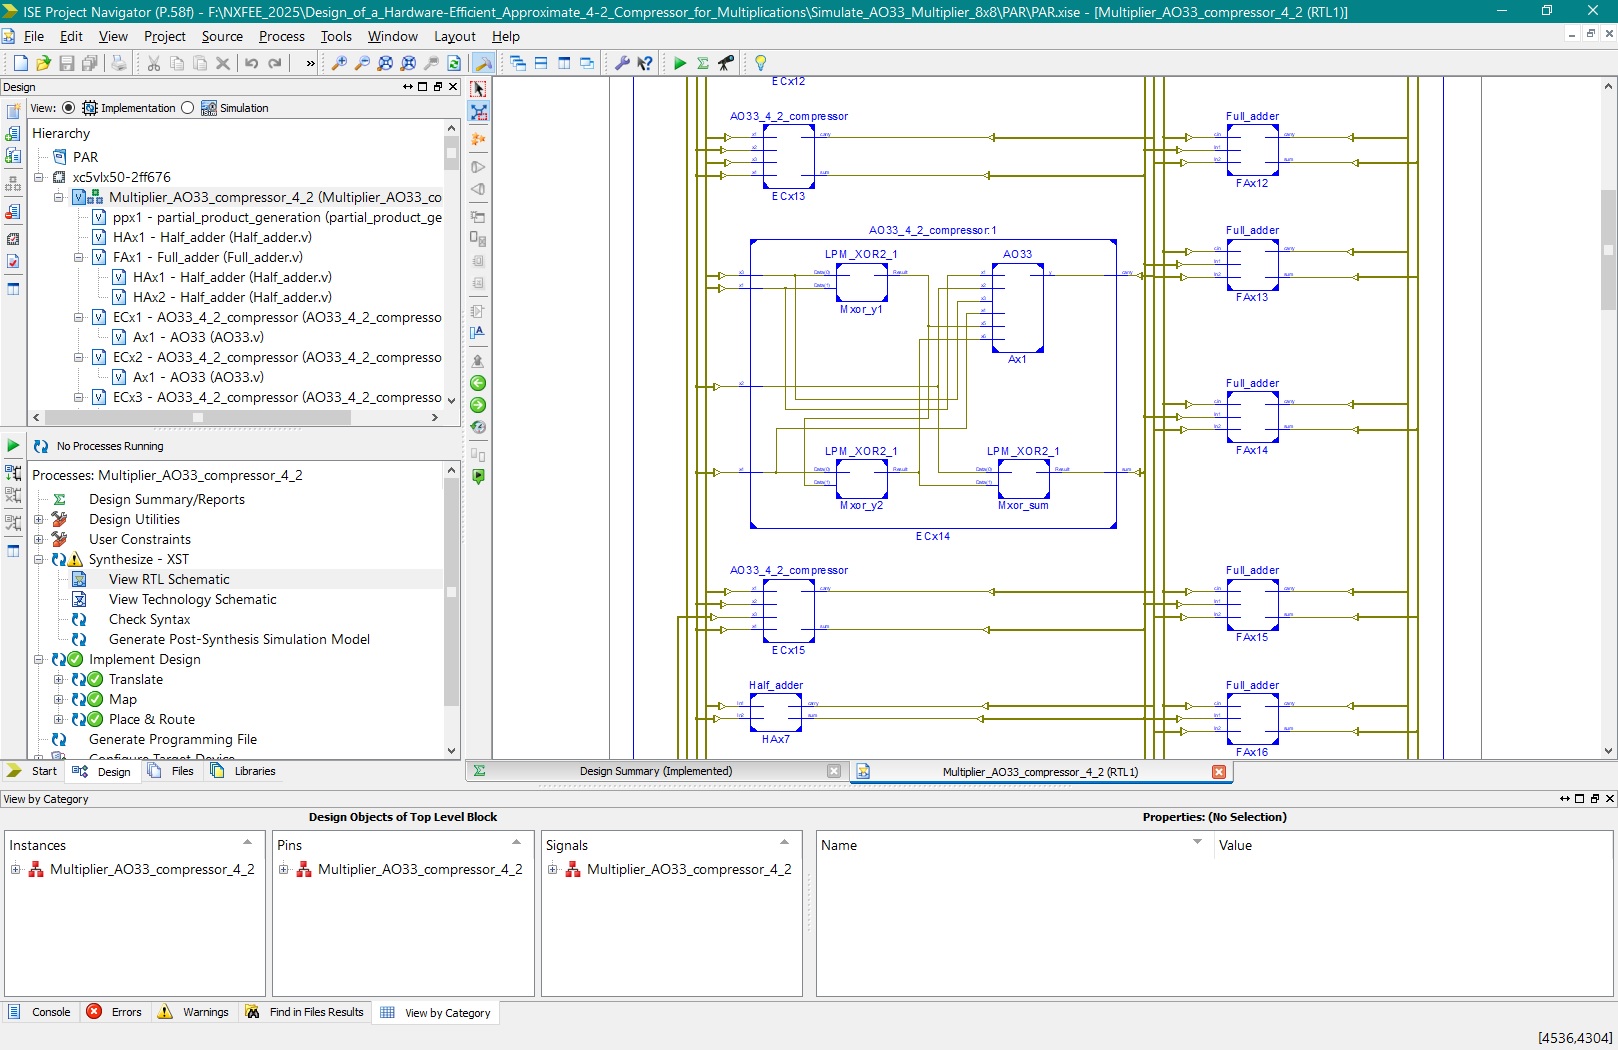1618x1050 pixels.
Task: Click the new file toolbar icon
Action: pyautogui.click(x=20, y=63)
